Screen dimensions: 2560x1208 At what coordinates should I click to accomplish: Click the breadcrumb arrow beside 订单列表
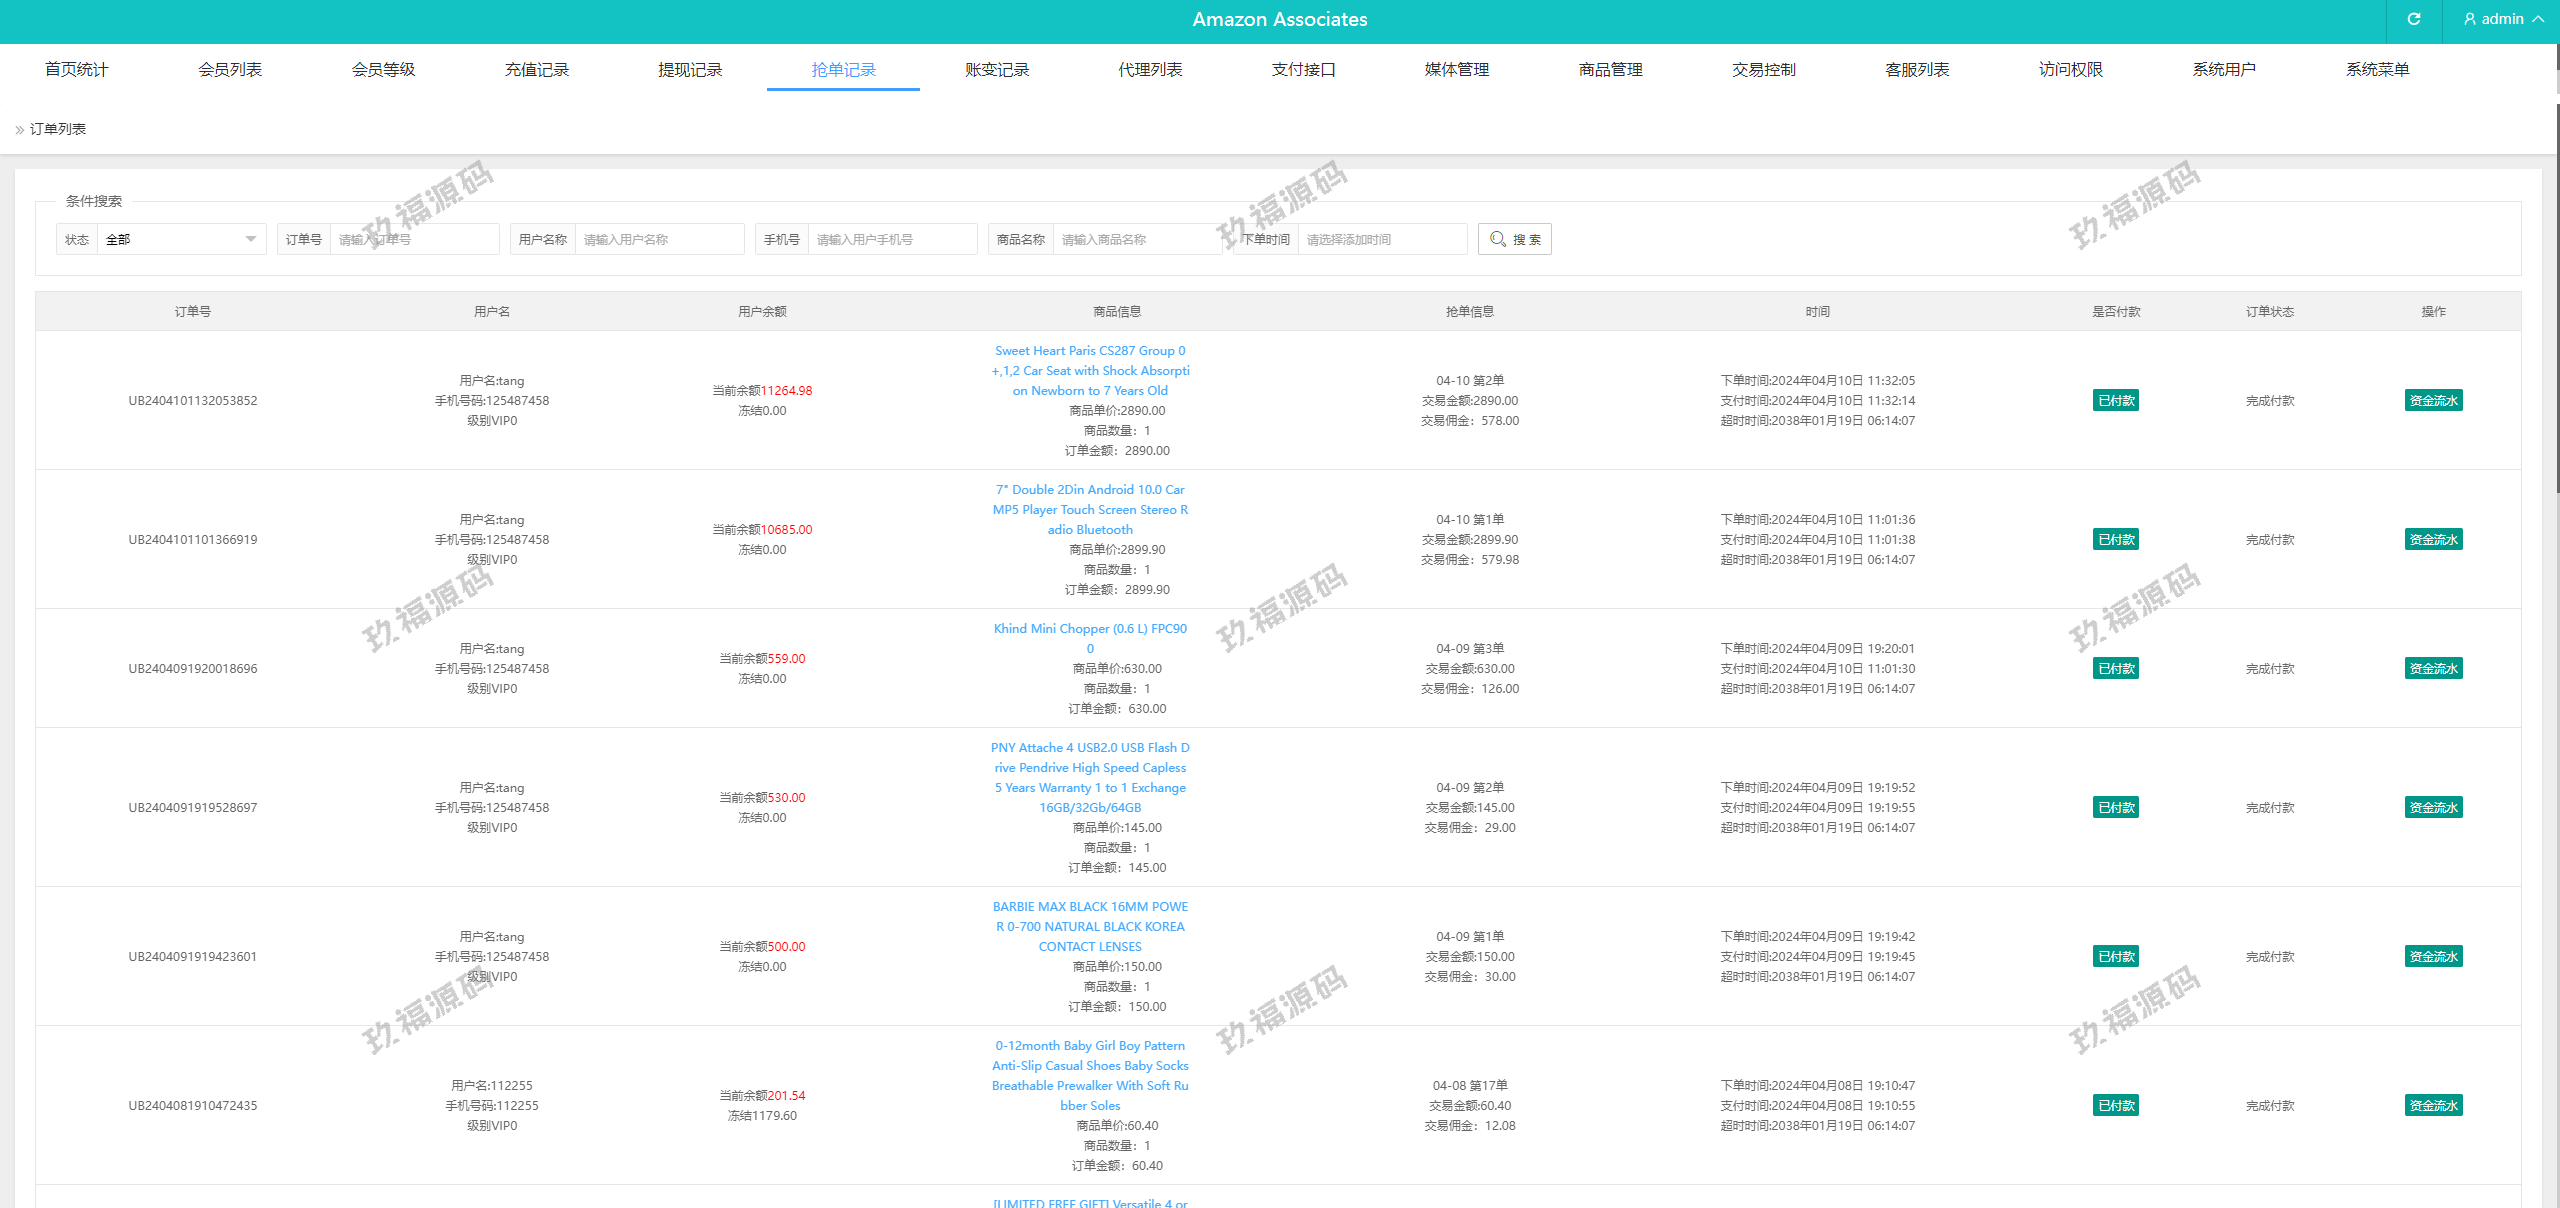(19, 130)
